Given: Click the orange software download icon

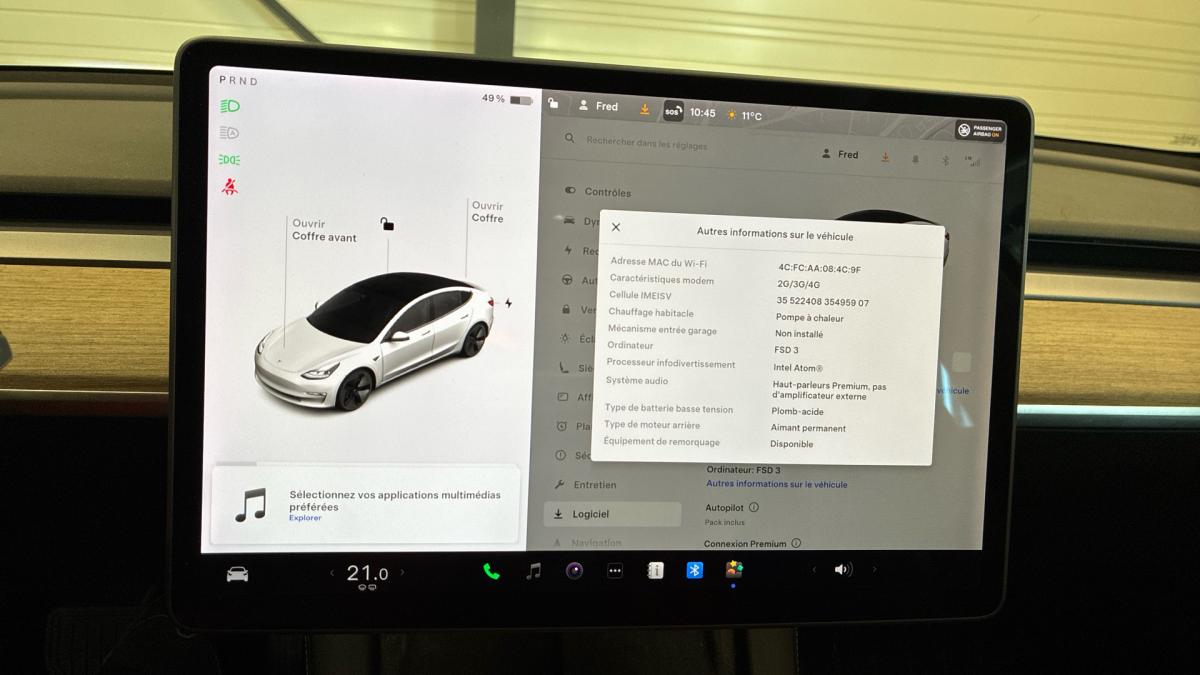Looking at the screenshot, I should 645,108.
